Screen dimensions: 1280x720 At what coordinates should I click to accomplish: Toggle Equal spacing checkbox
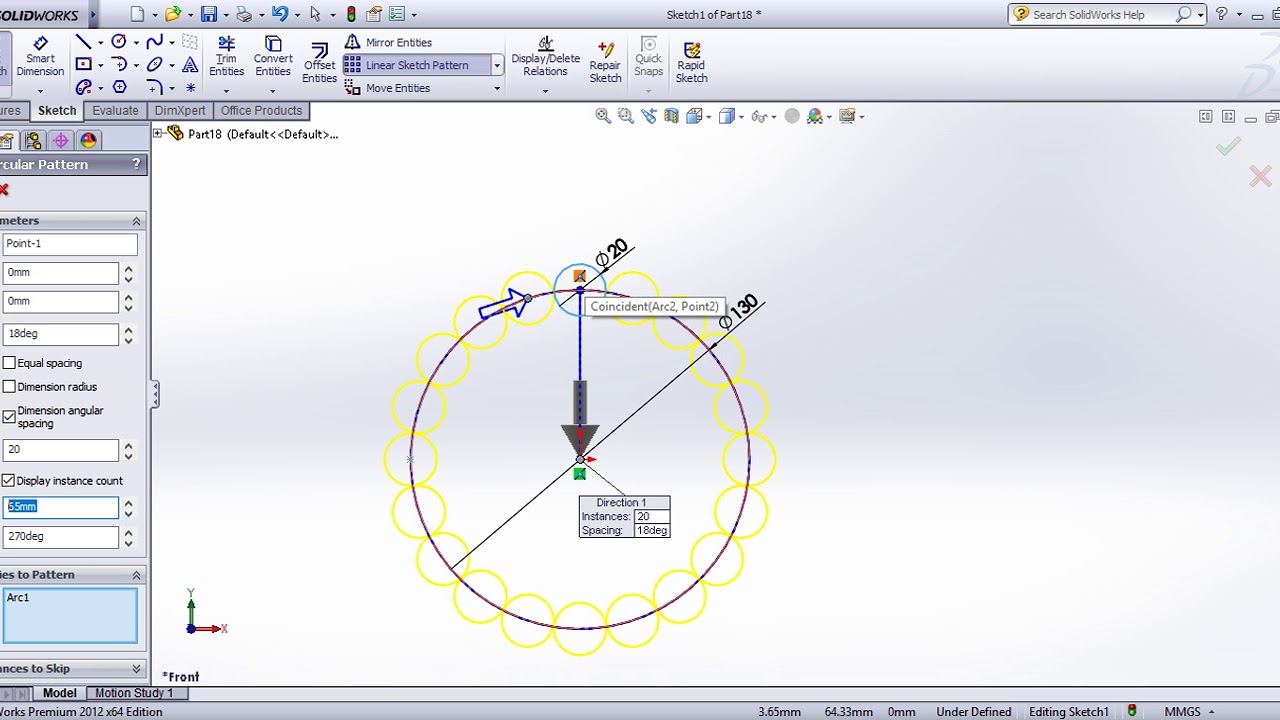[9, 363]
